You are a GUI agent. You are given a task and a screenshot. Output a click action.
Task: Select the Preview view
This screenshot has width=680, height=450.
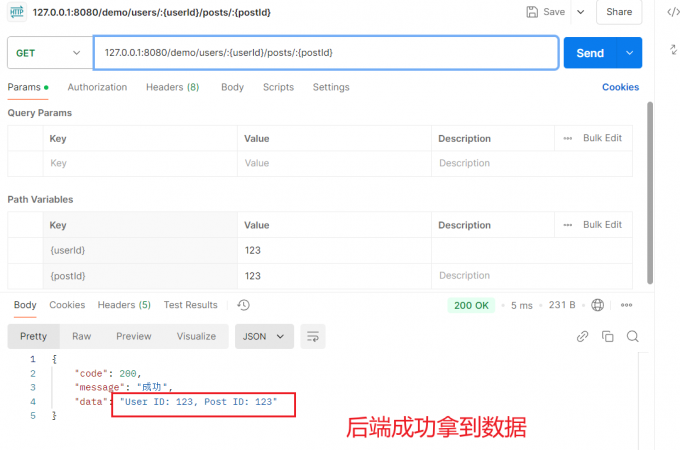click(134, 336)
